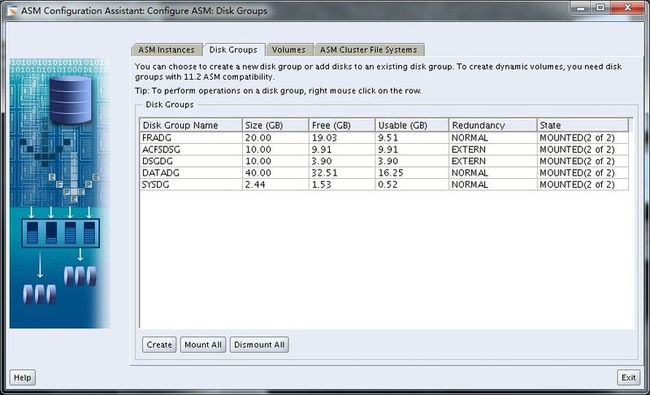Click the 3.90 free cell for DSGDG
The height and width of the screenshot is (395, 650).
click(342, 161)
